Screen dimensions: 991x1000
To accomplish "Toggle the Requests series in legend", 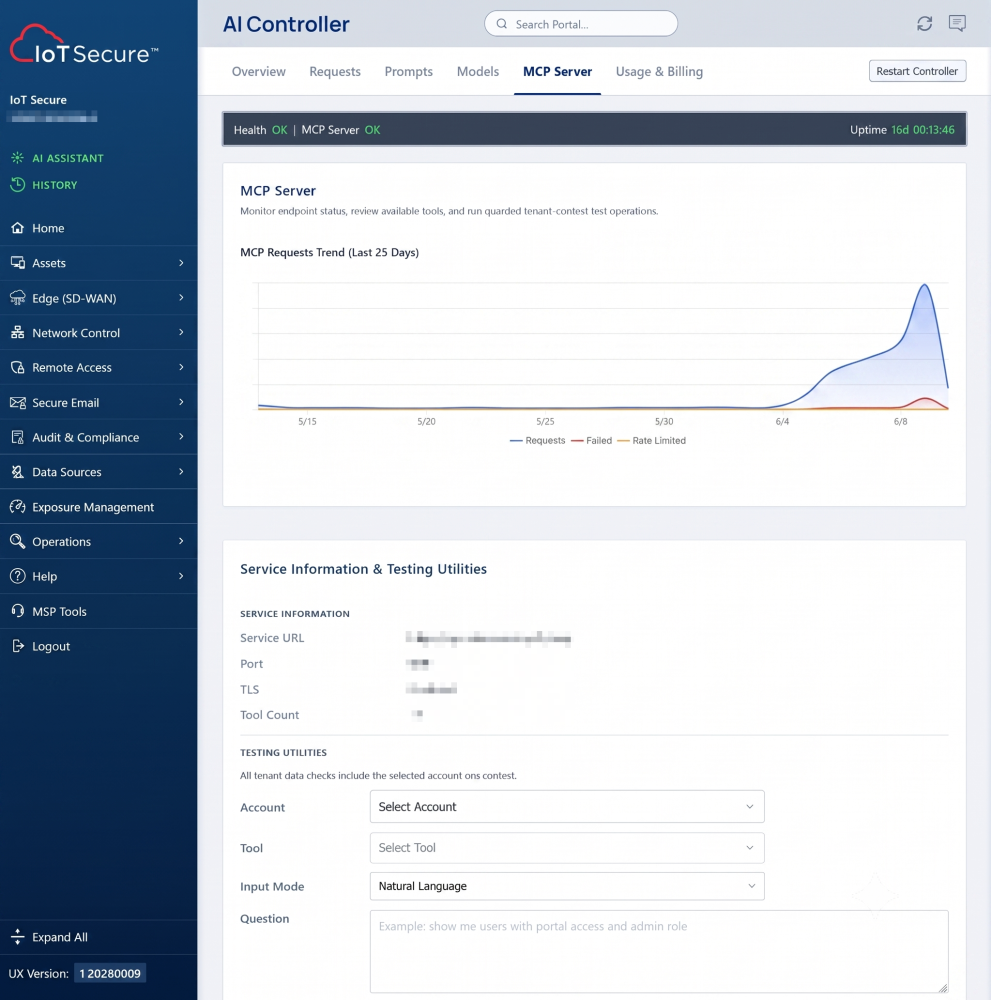I will click(538, 441).
